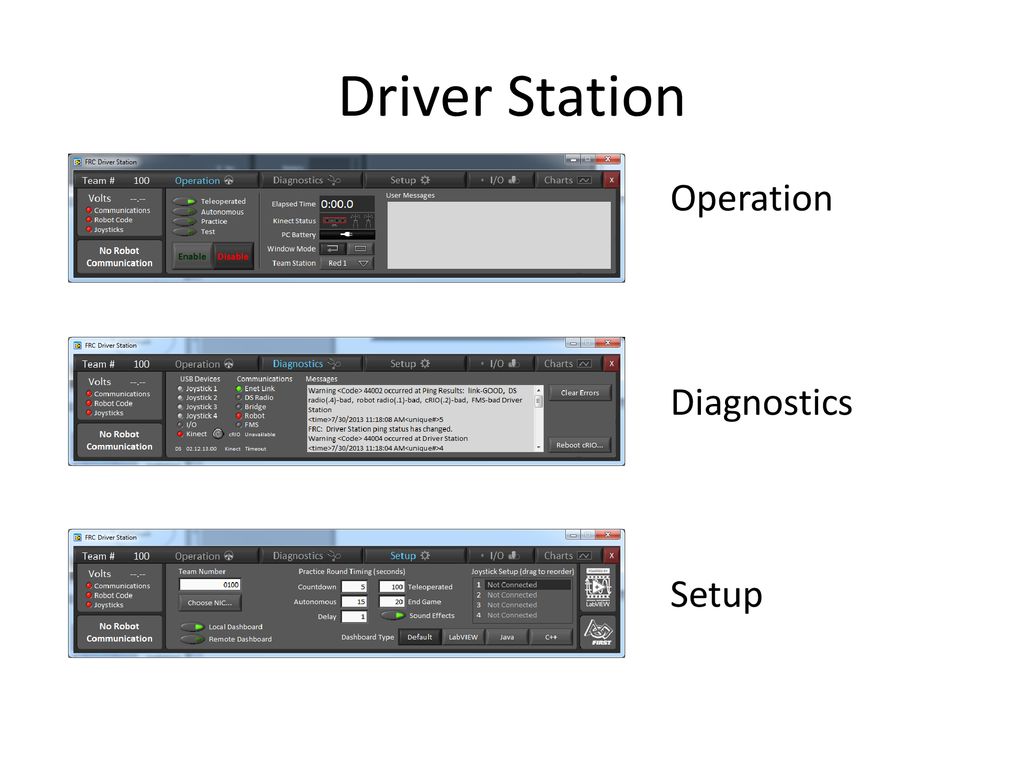The width and height of the screenshot is (1024, 768).
Task: Click the red Disable button
Action: click(232, 257)
